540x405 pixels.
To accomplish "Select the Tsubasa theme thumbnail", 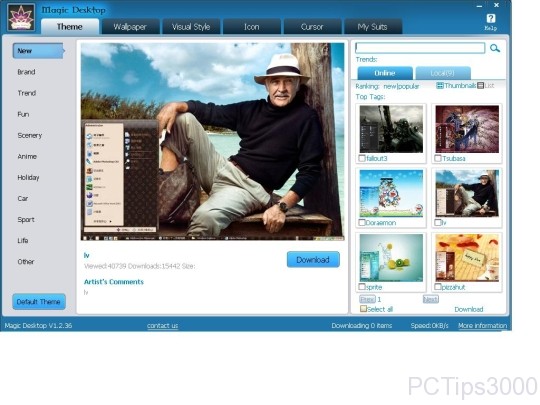I will [467, 129].
